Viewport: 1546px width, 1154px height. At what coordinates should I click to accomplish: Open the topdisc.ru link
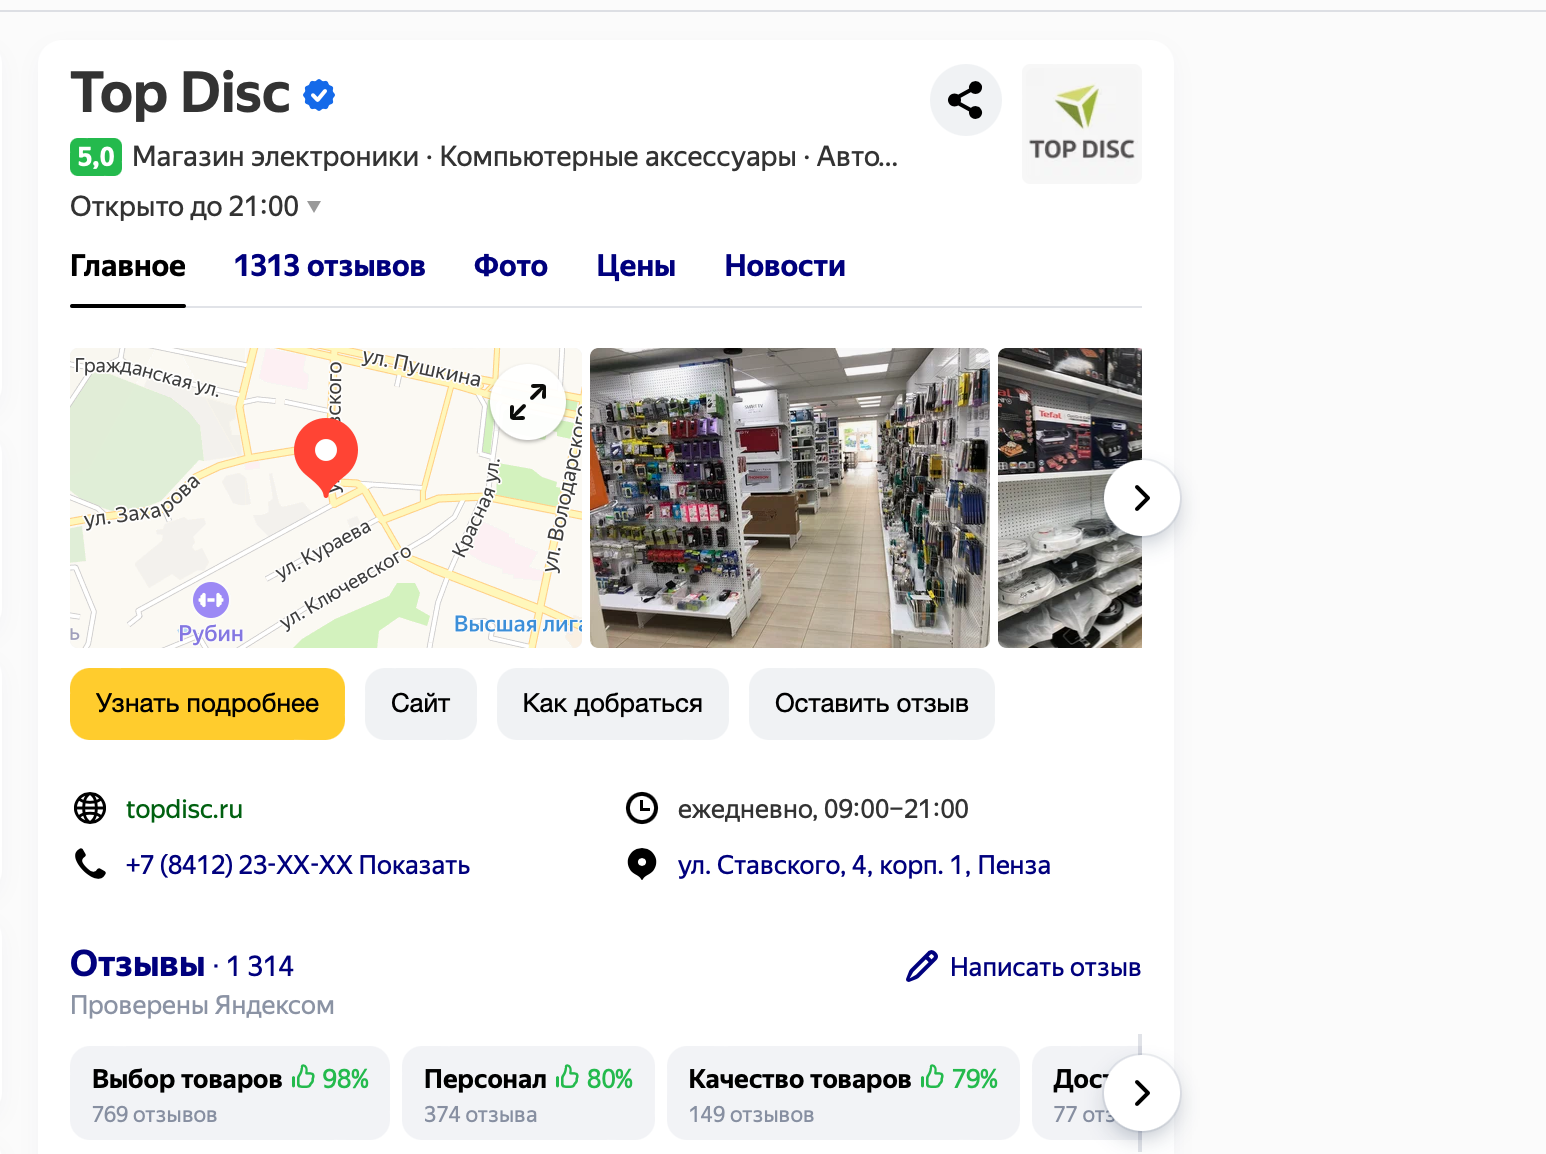[x=184, y=809]
